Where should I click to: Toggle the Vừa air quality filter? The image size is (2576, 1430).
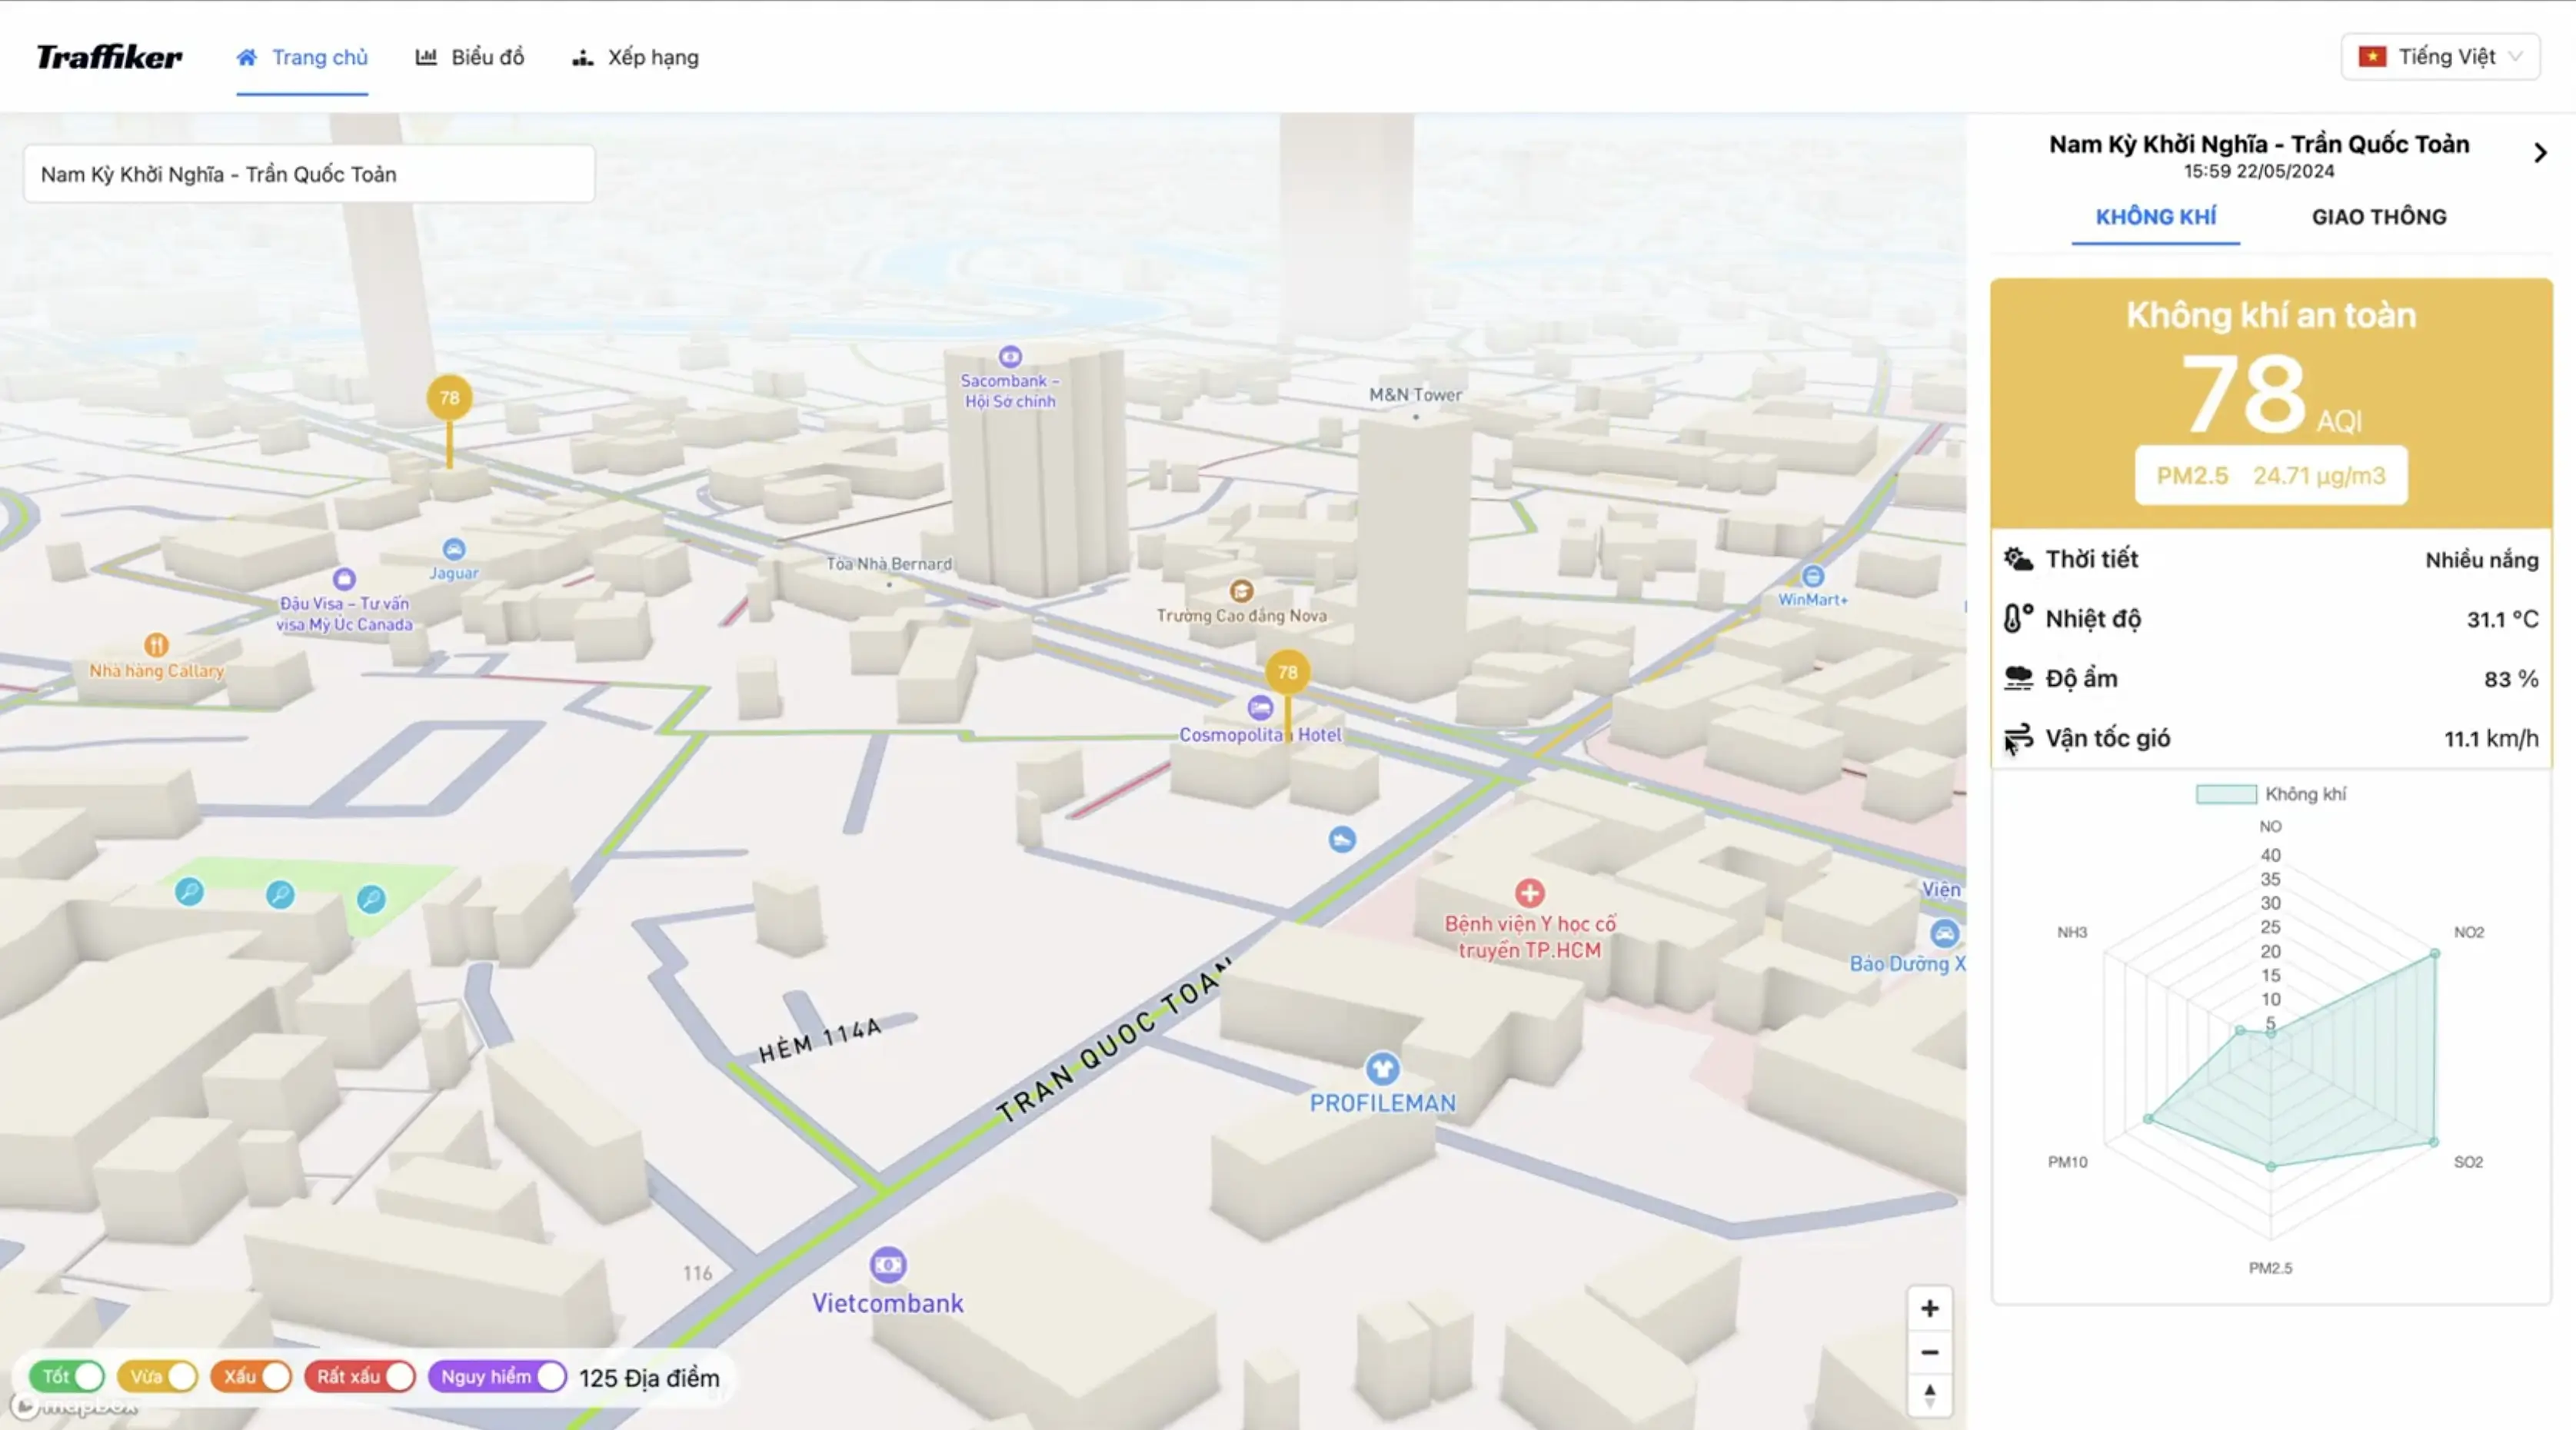click(x=158, y=1376)
